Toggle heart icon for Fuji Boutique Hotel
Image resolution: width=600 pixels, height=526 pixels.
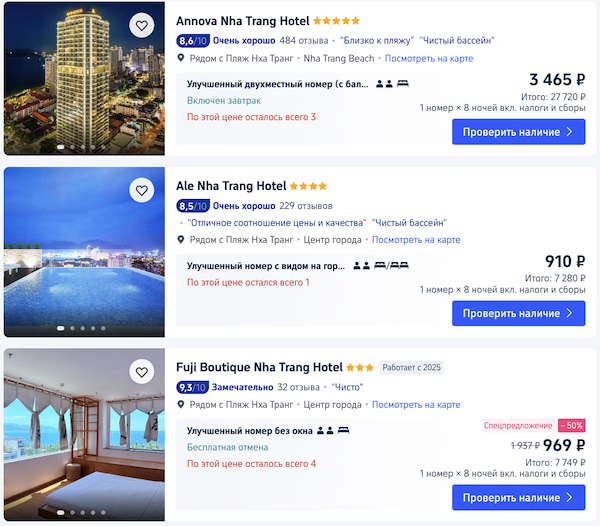(x=142, y=372)
